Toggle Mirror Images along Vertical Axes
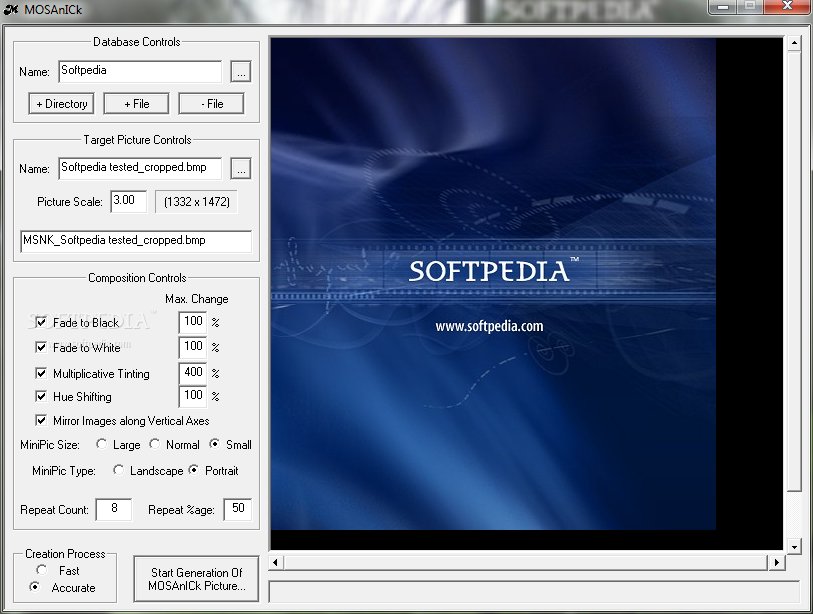813x614 pixels. coord(41,420)
